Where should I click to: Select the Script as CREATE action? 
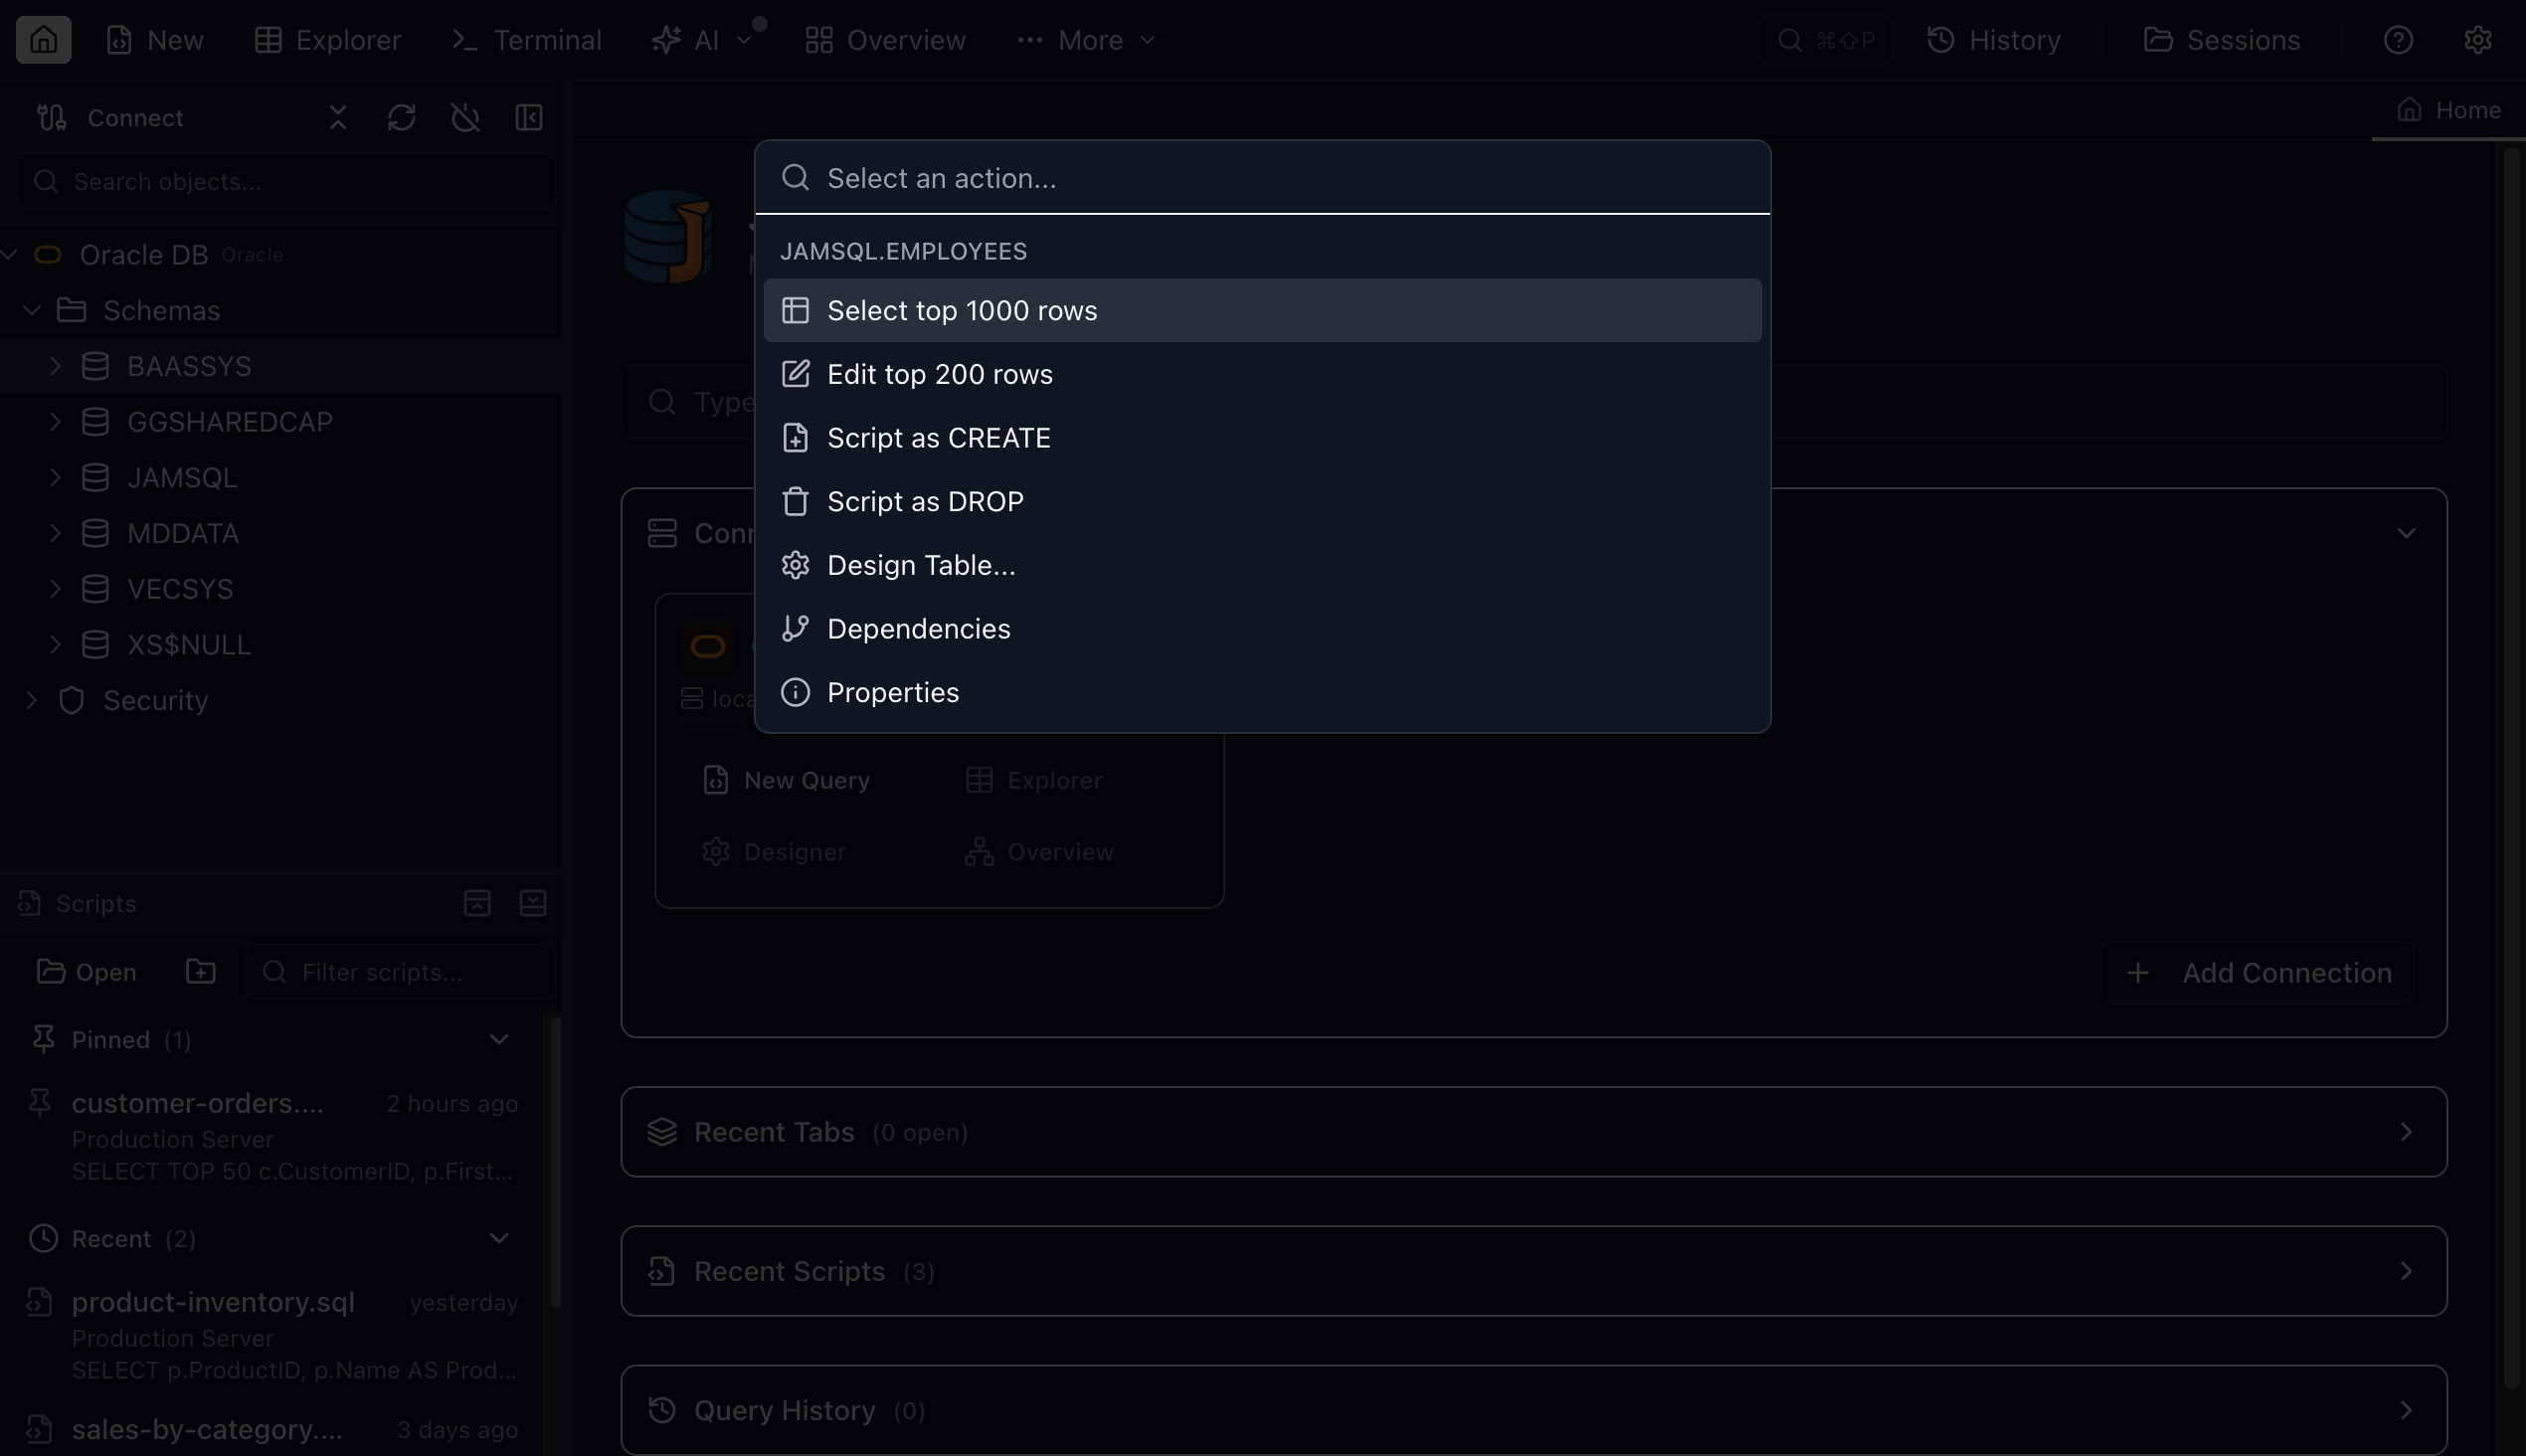pyautogui.click(x=938, y=437)
